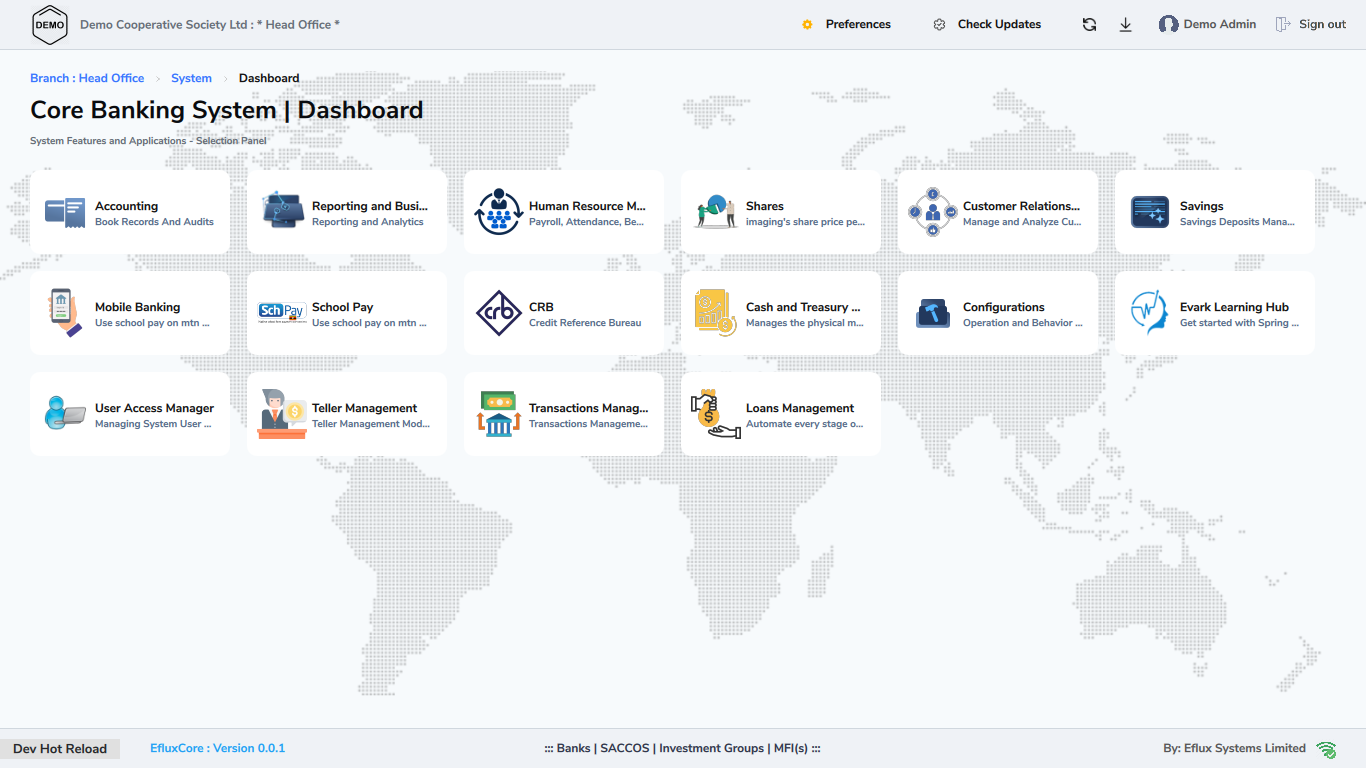Click the Dev Hot Reload button
This screenshot has height=768, width=1366.
[60, 749]
